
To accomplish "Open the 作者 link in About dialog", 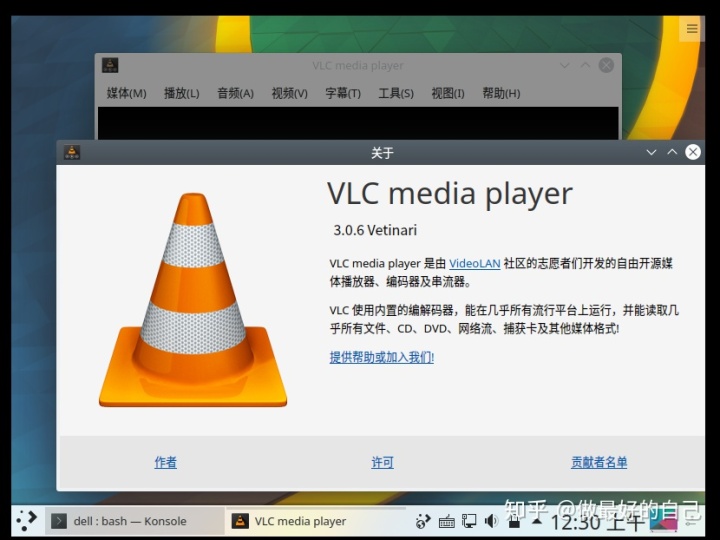I will 165,462.
